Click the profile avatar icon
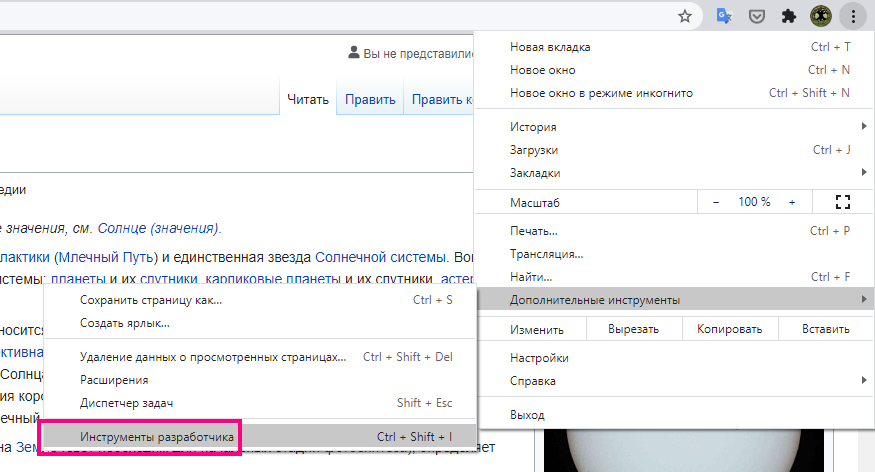875x472 pixels. pos(821,16)
